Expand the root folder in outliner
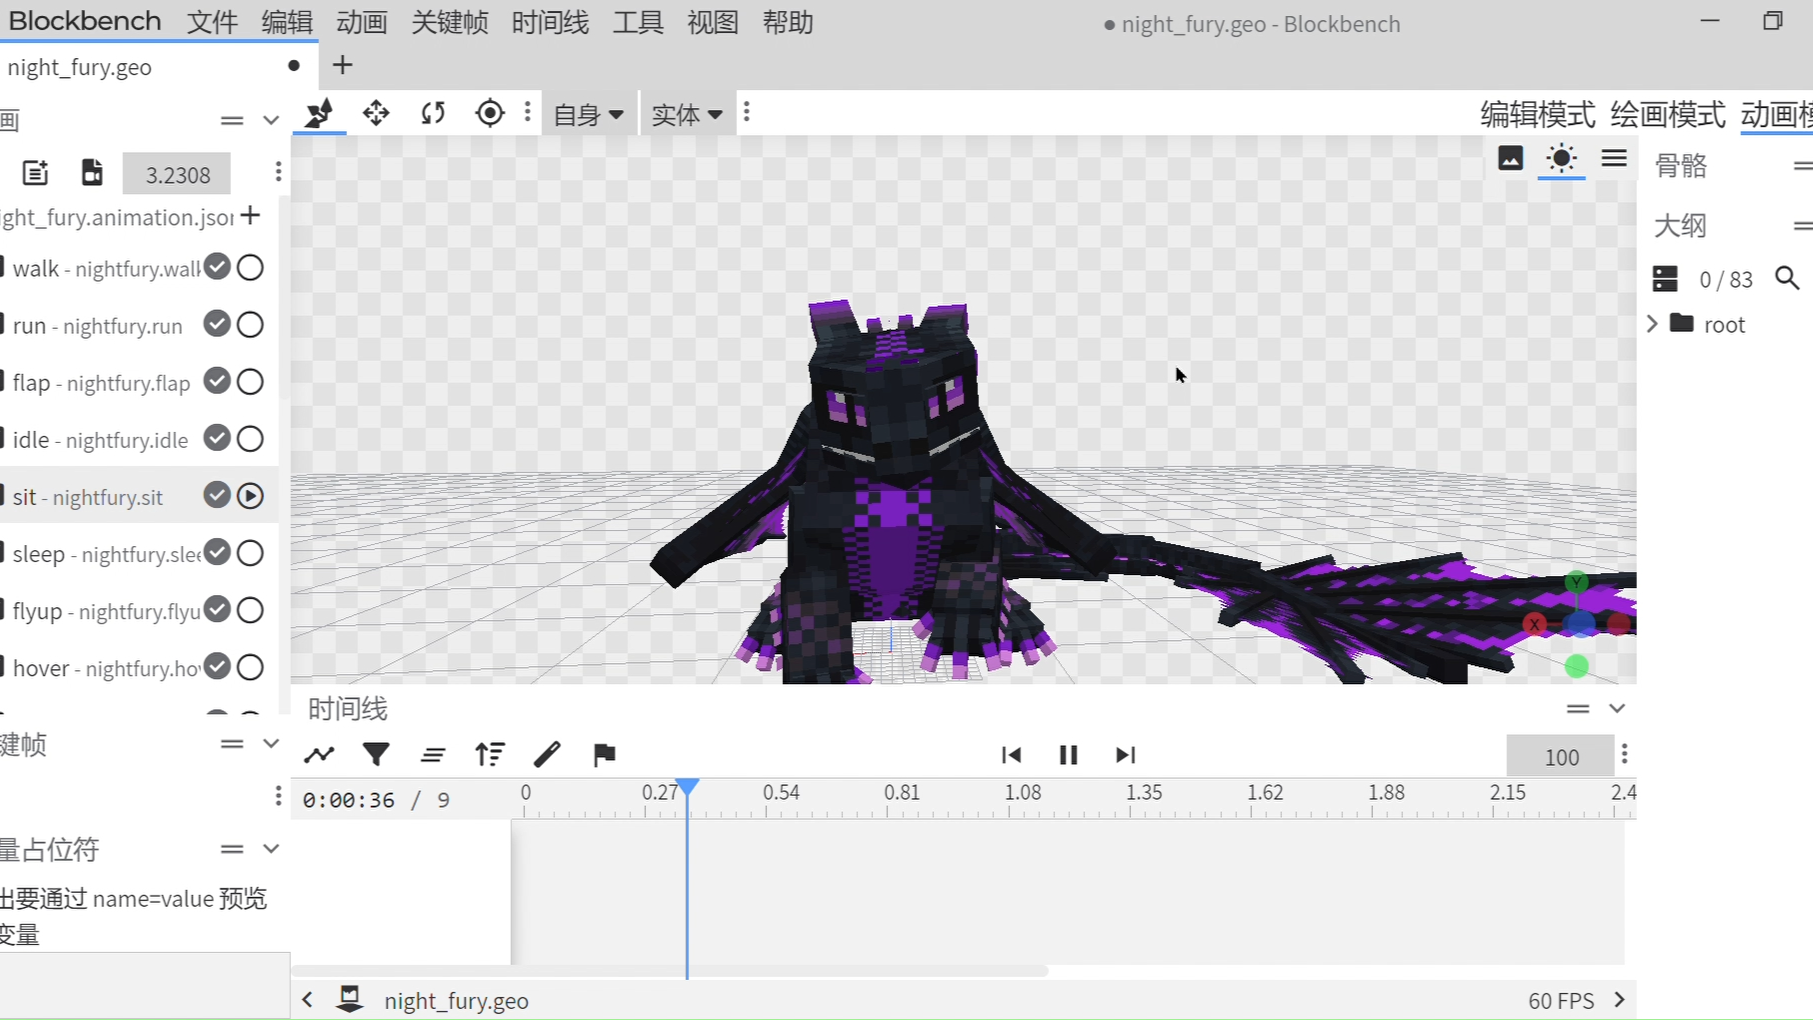 coord(1652,324)
